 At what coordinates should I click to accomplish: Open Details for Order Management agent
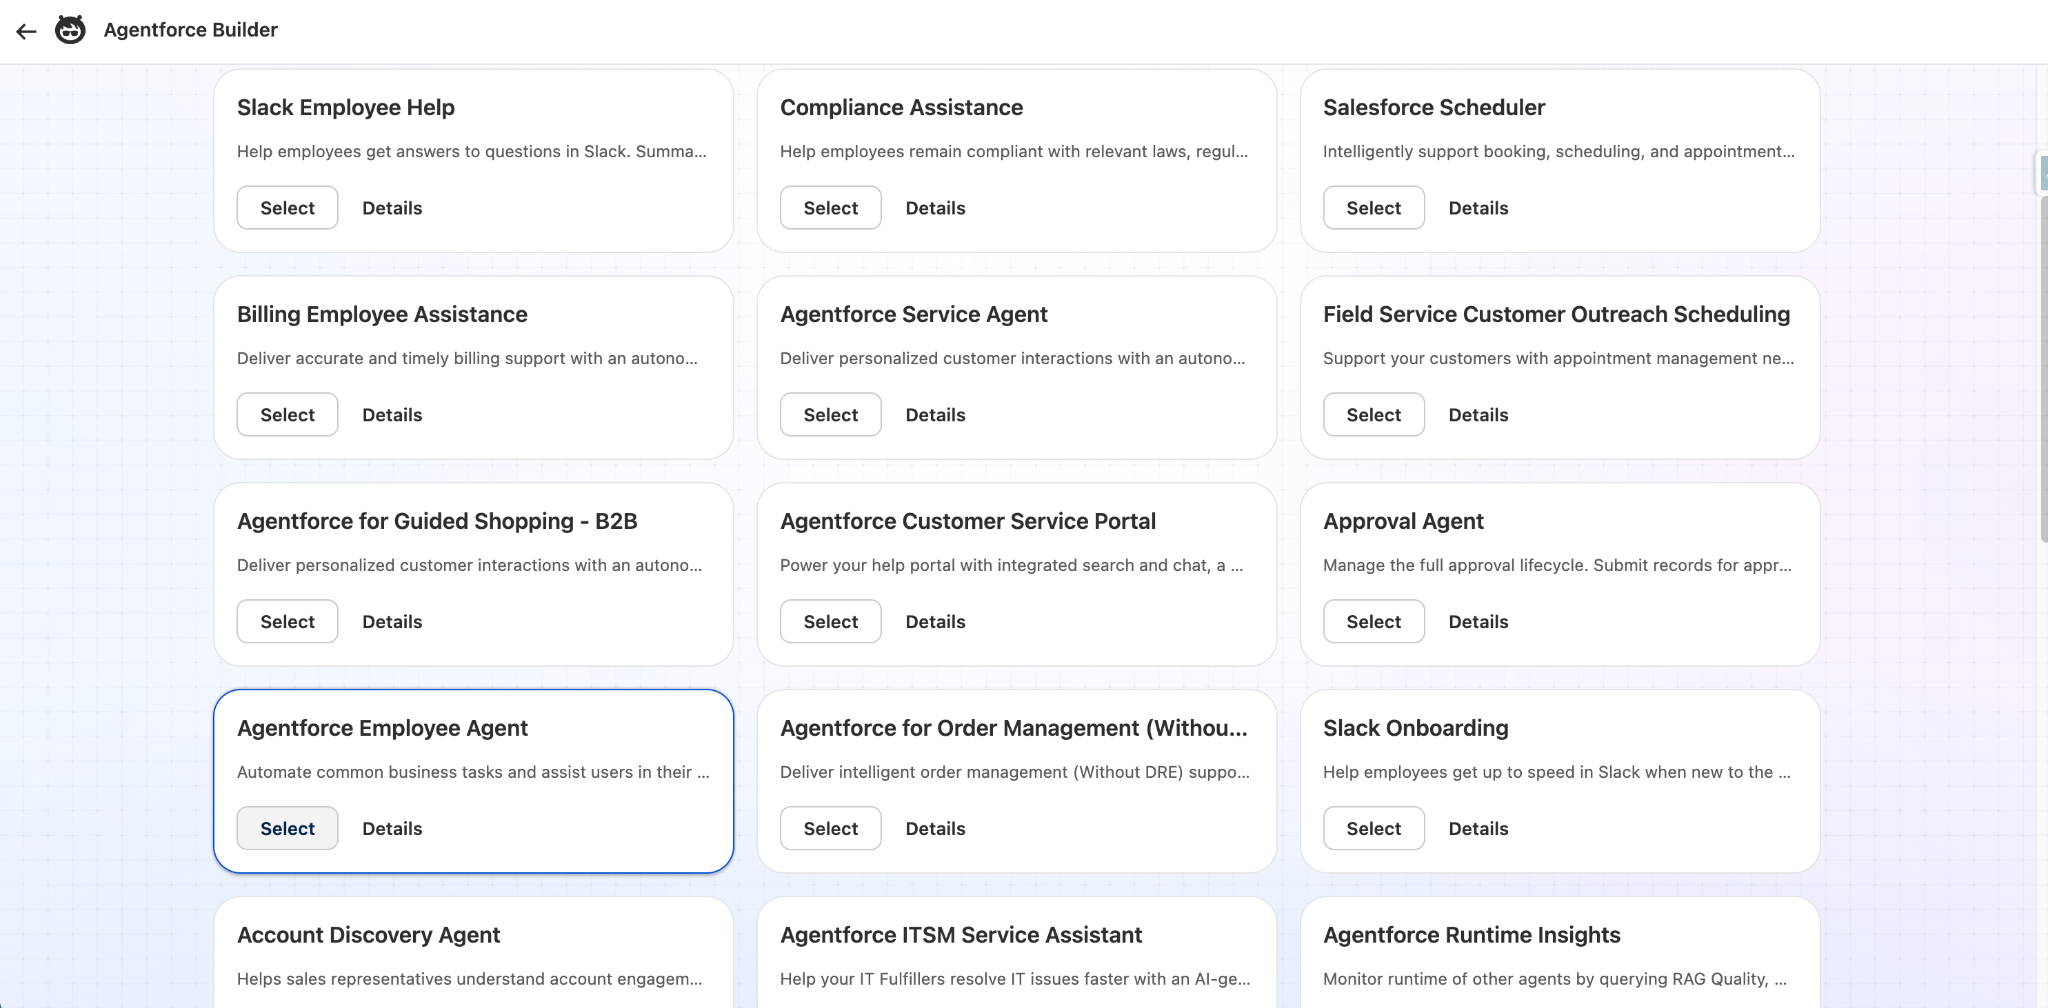click(x=935, y=829)
